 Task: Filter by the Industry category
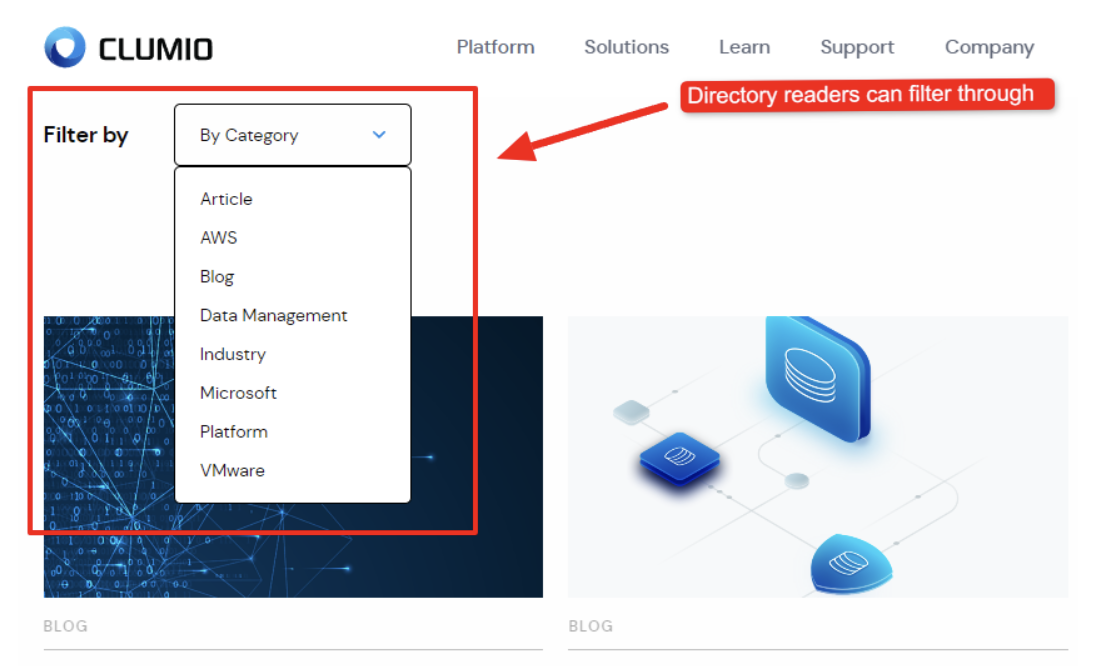[232, 354]
